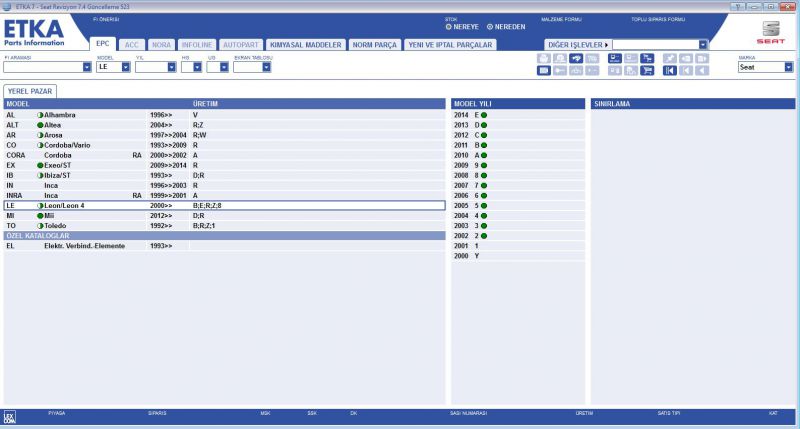The image size is (800, 429).
Task: Switch to the NORA tab
Action: point(161,45)
